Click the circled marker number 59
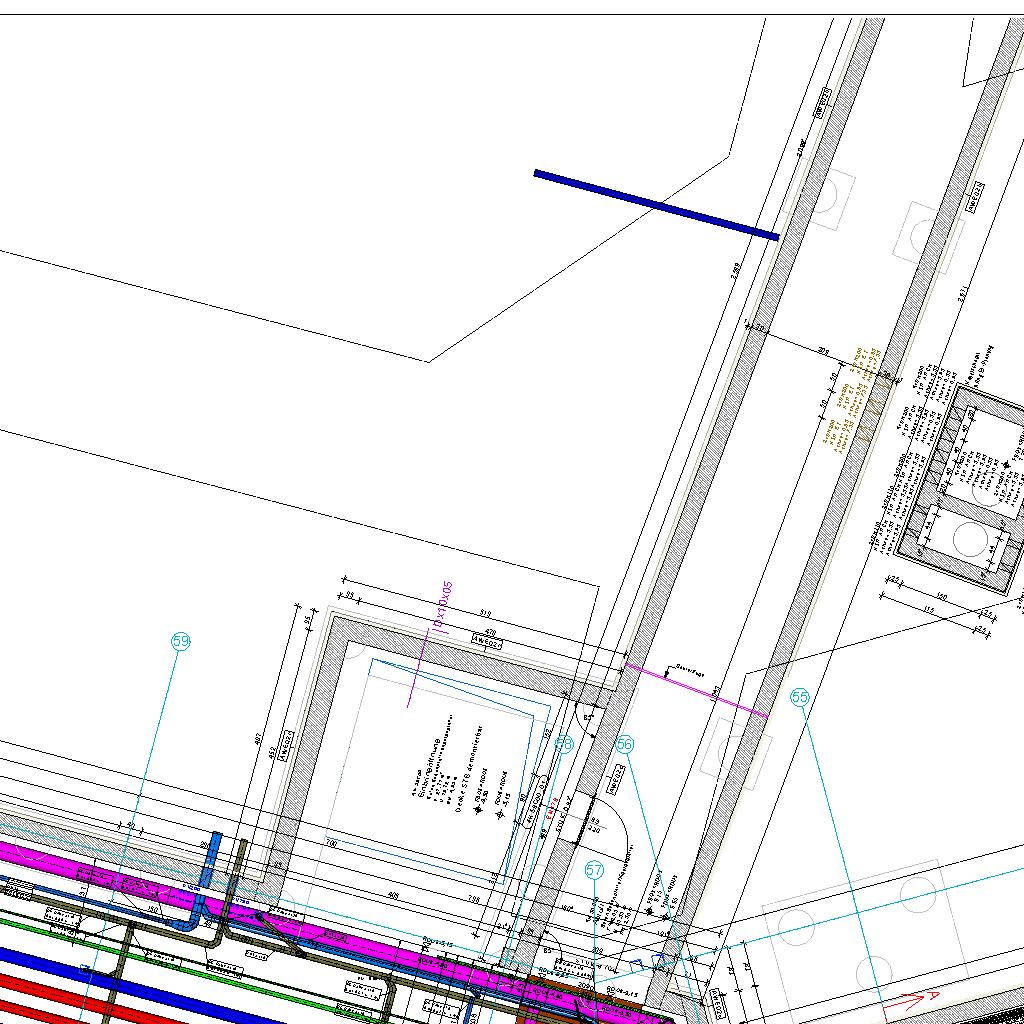The height and width of the screenshot is (1024, 1024). 181,642
